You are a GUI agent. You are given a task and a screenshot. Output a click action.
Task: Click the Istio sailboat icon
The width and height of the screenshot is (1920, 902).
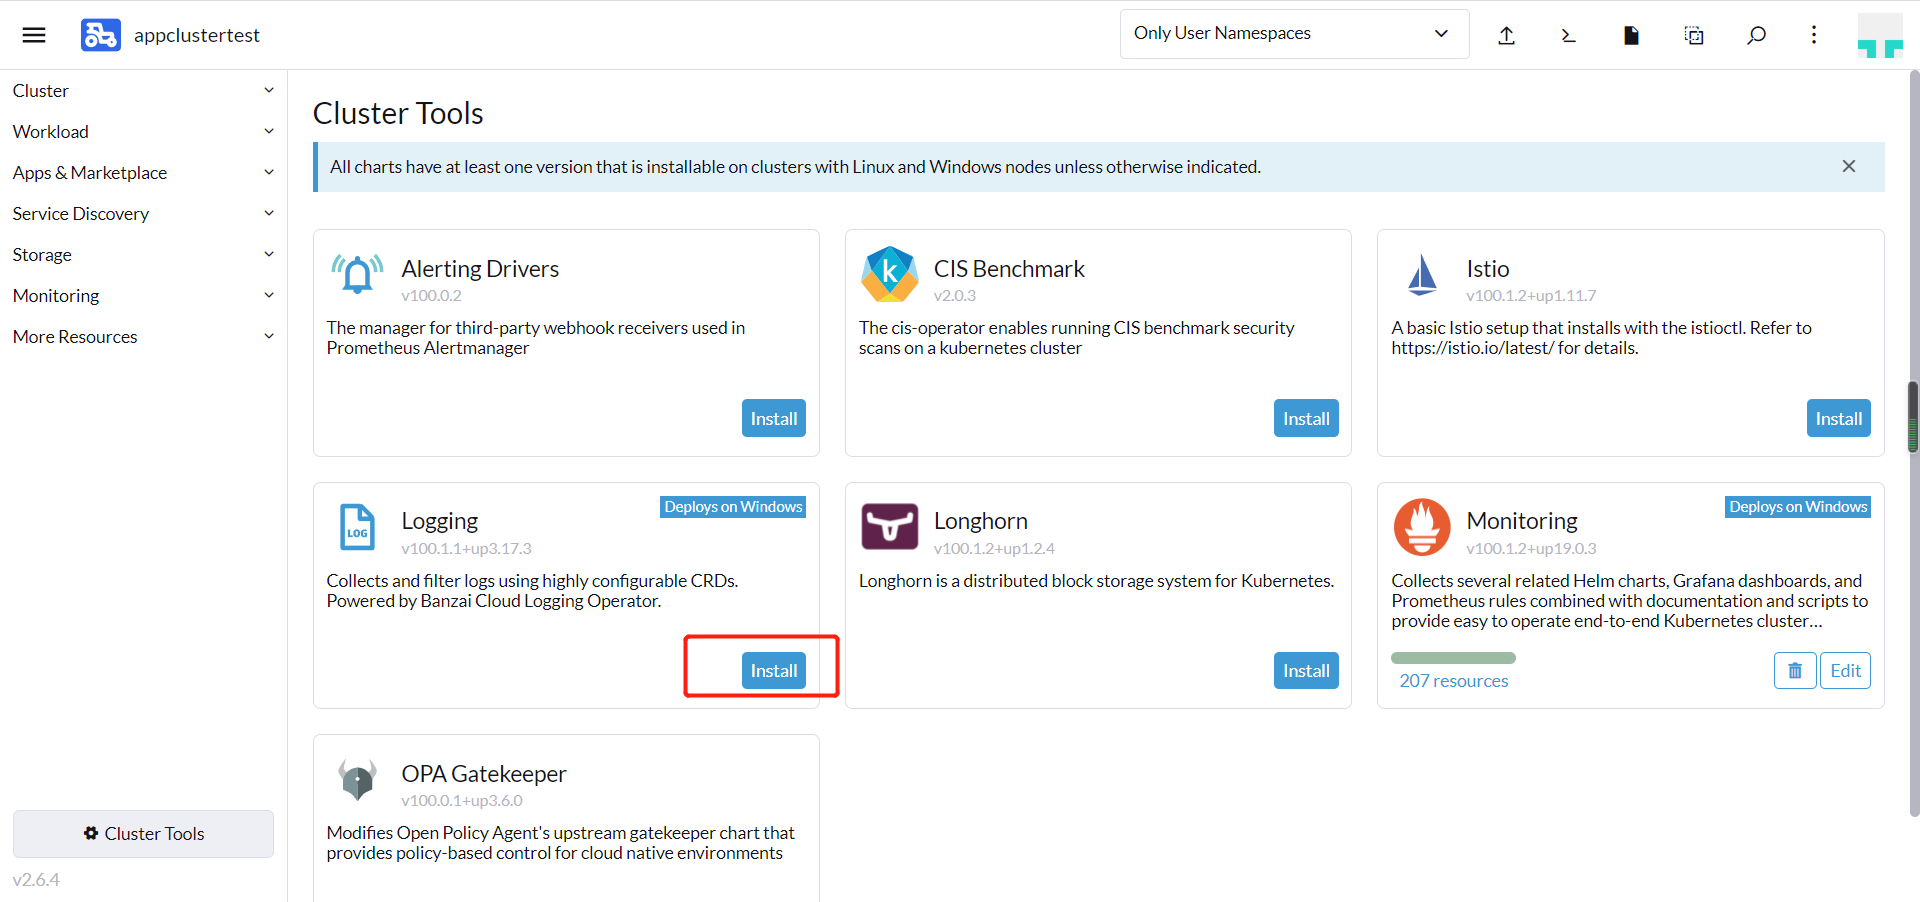(1422, 274)
